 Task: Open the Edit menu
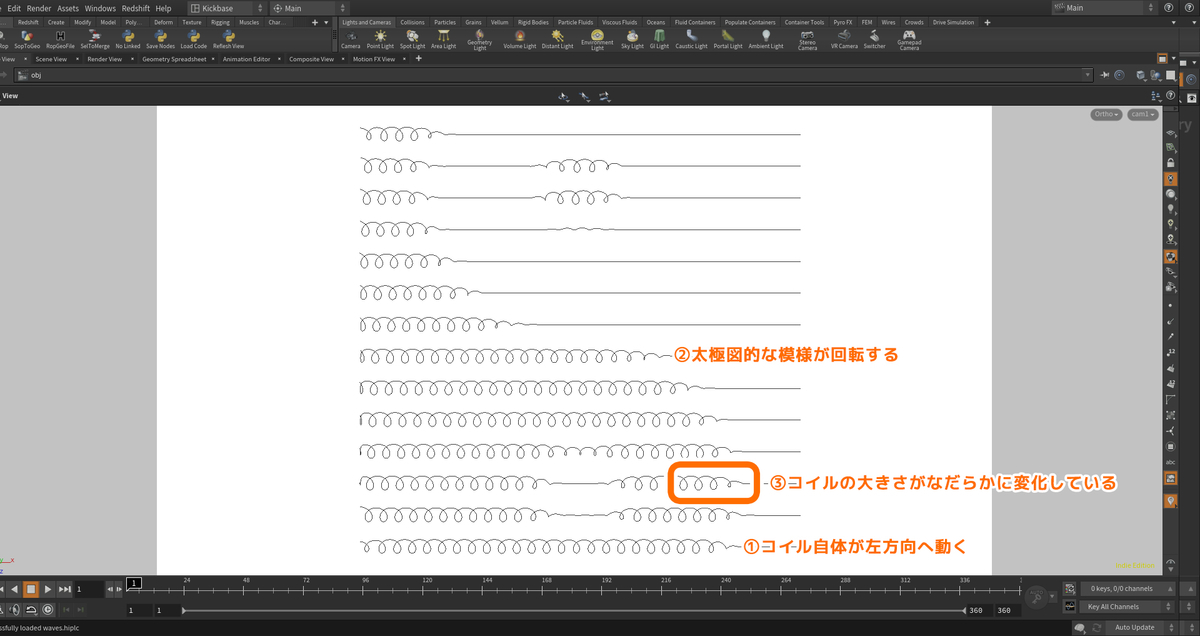click(x=14, y=8)
